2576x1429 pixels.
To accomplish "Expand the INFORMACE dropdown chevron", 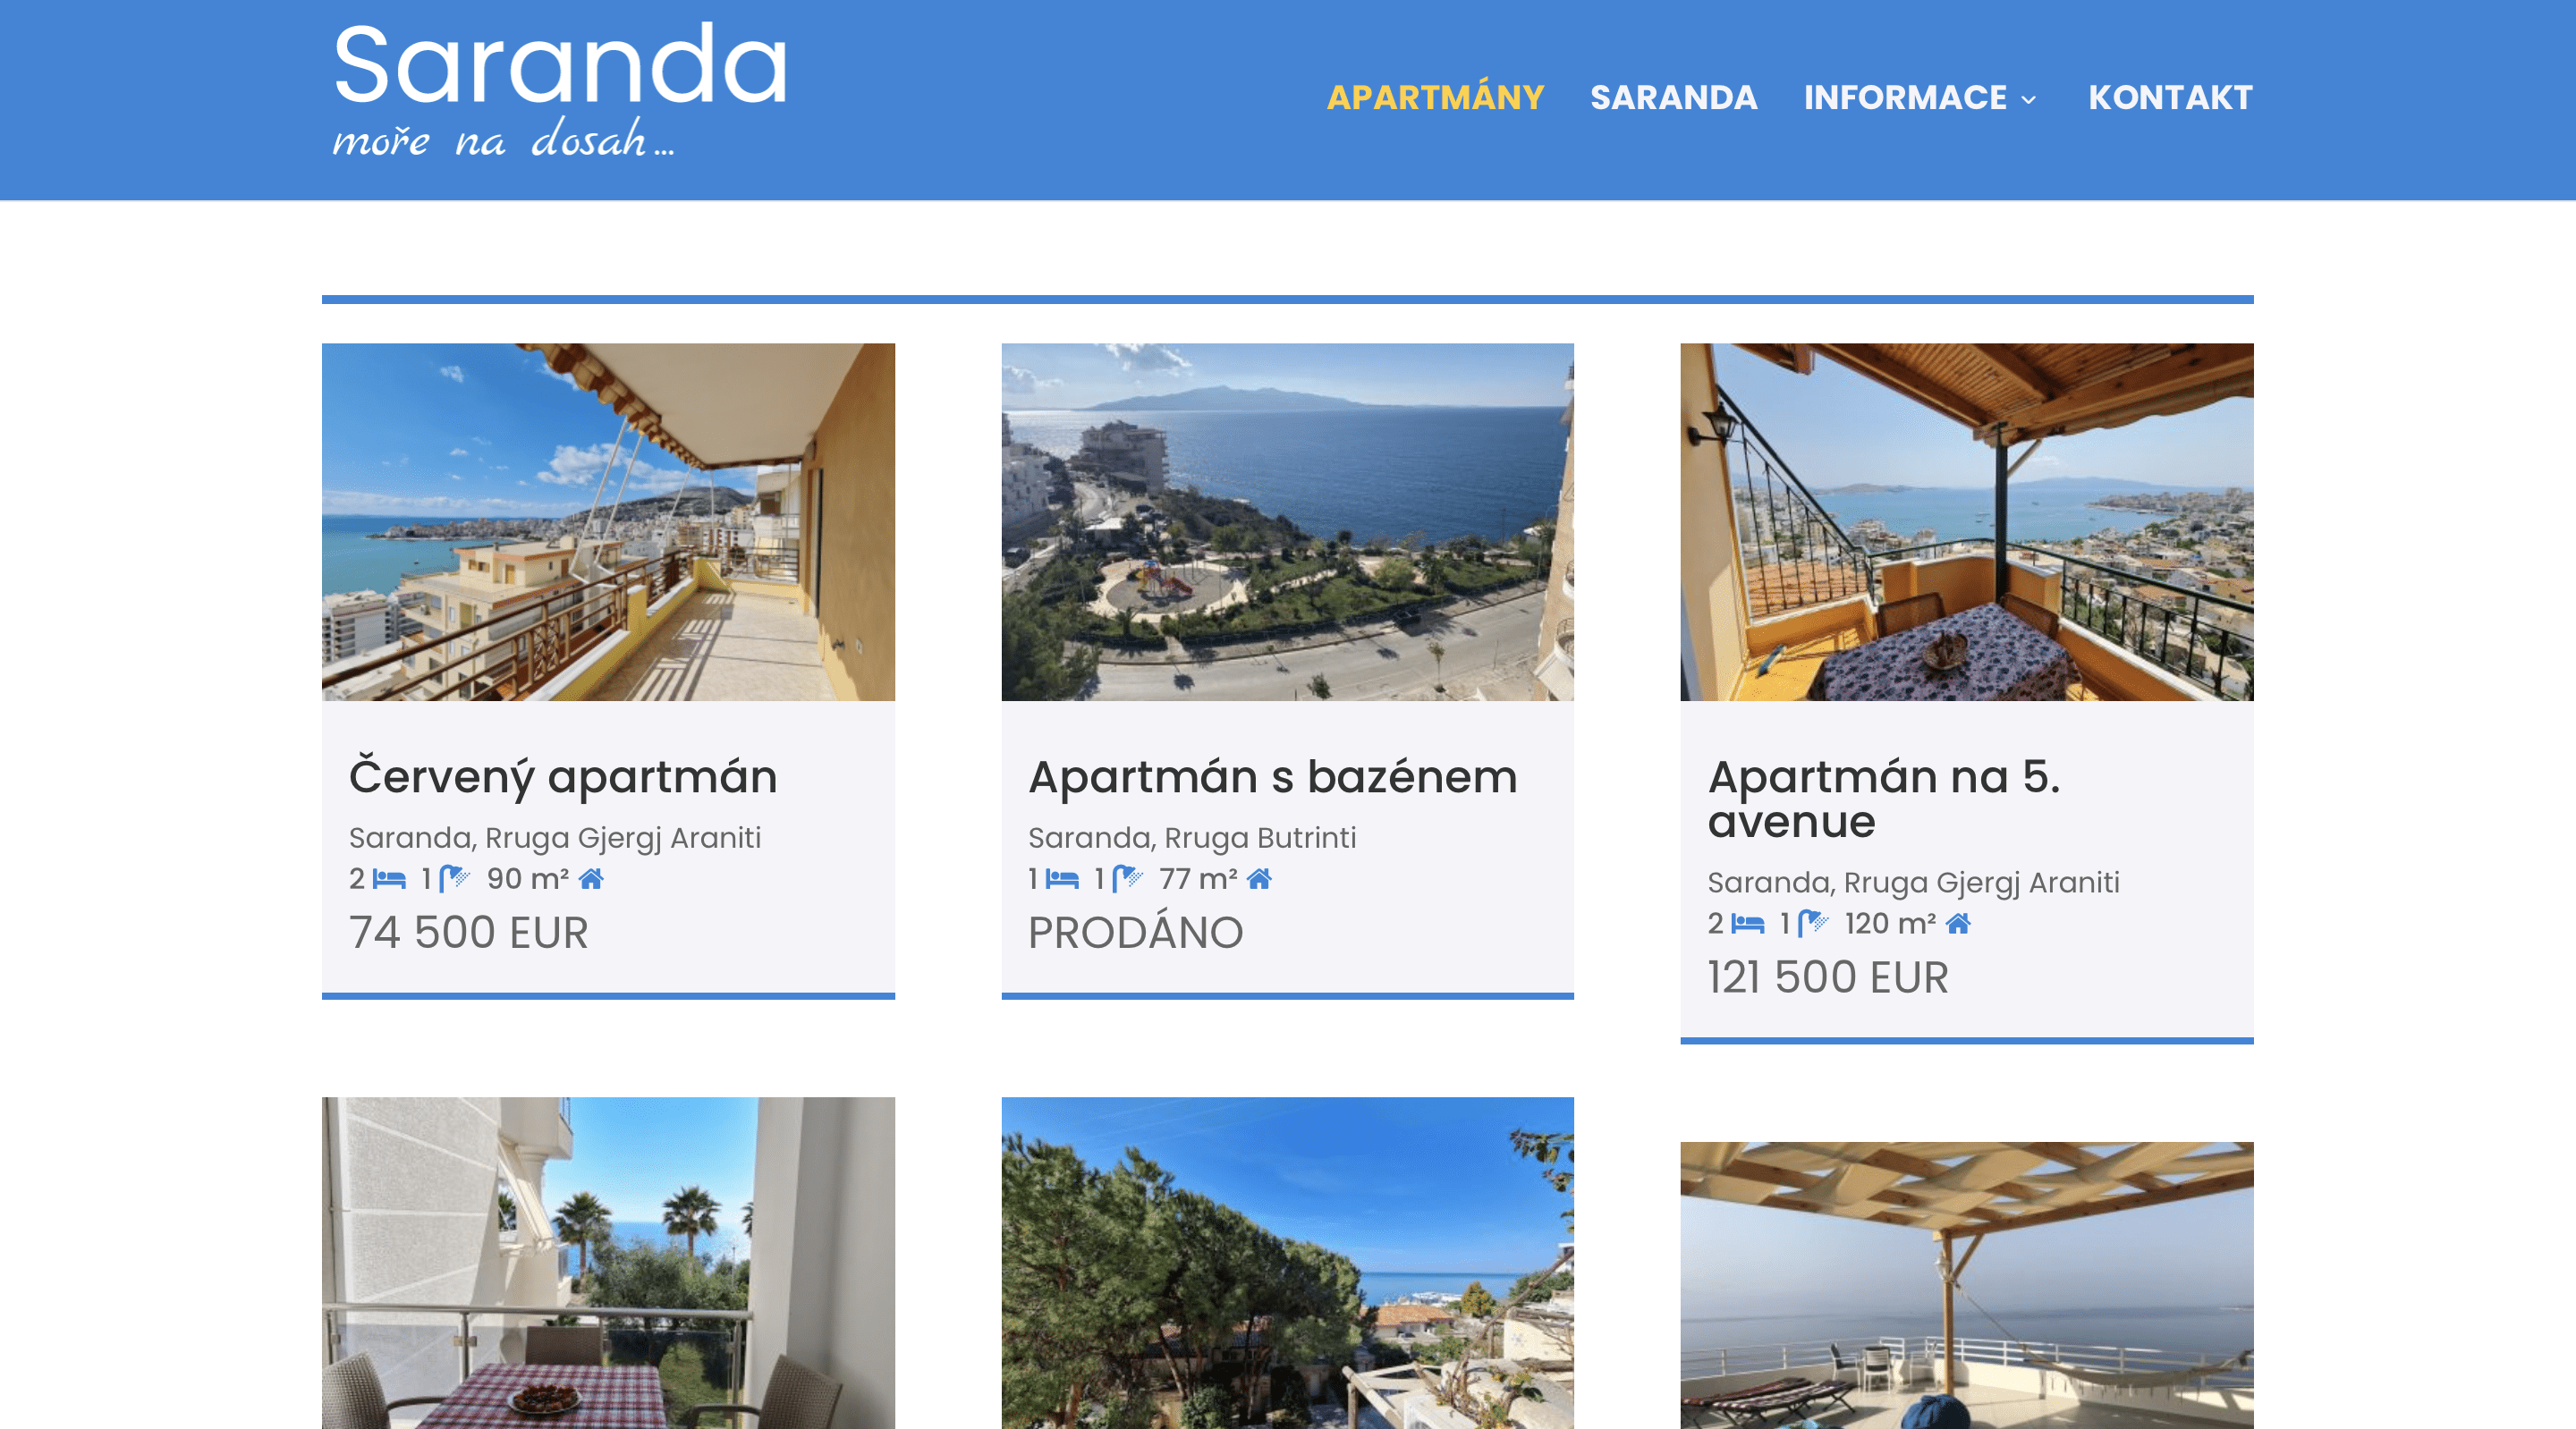I will coord(2028,99).
